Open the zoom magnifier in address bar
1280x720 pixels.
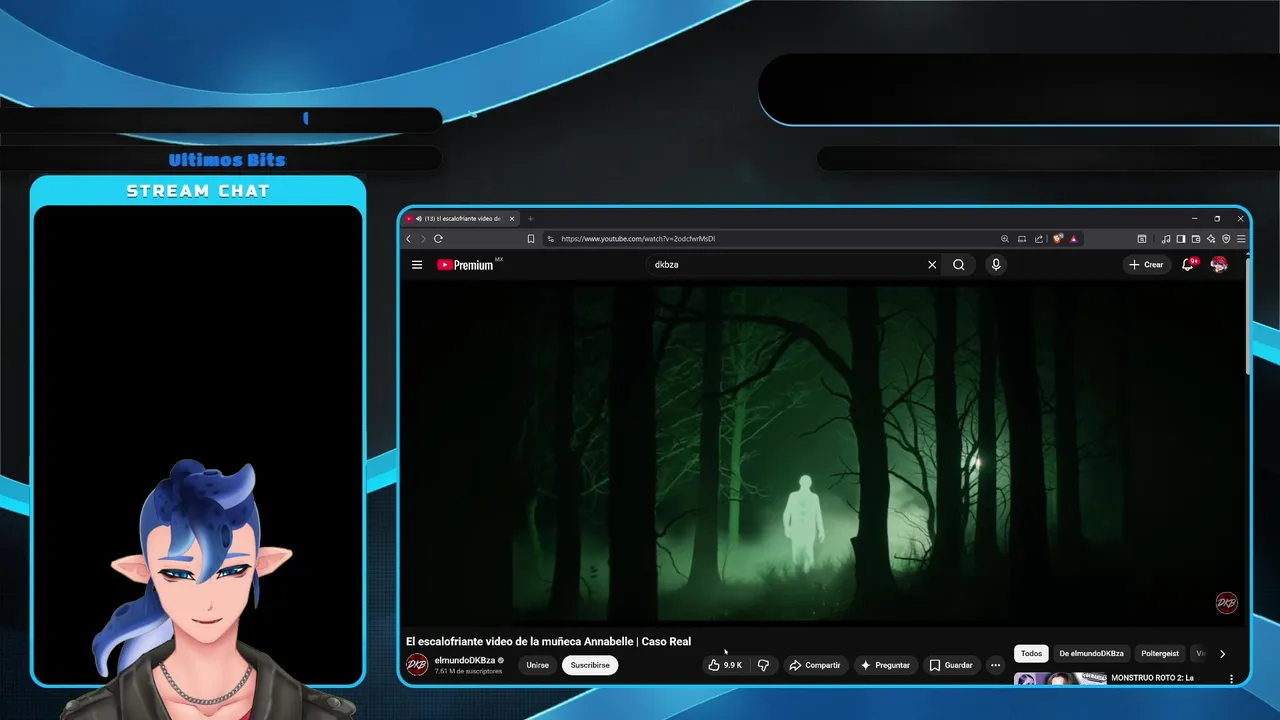[1005, 239]
